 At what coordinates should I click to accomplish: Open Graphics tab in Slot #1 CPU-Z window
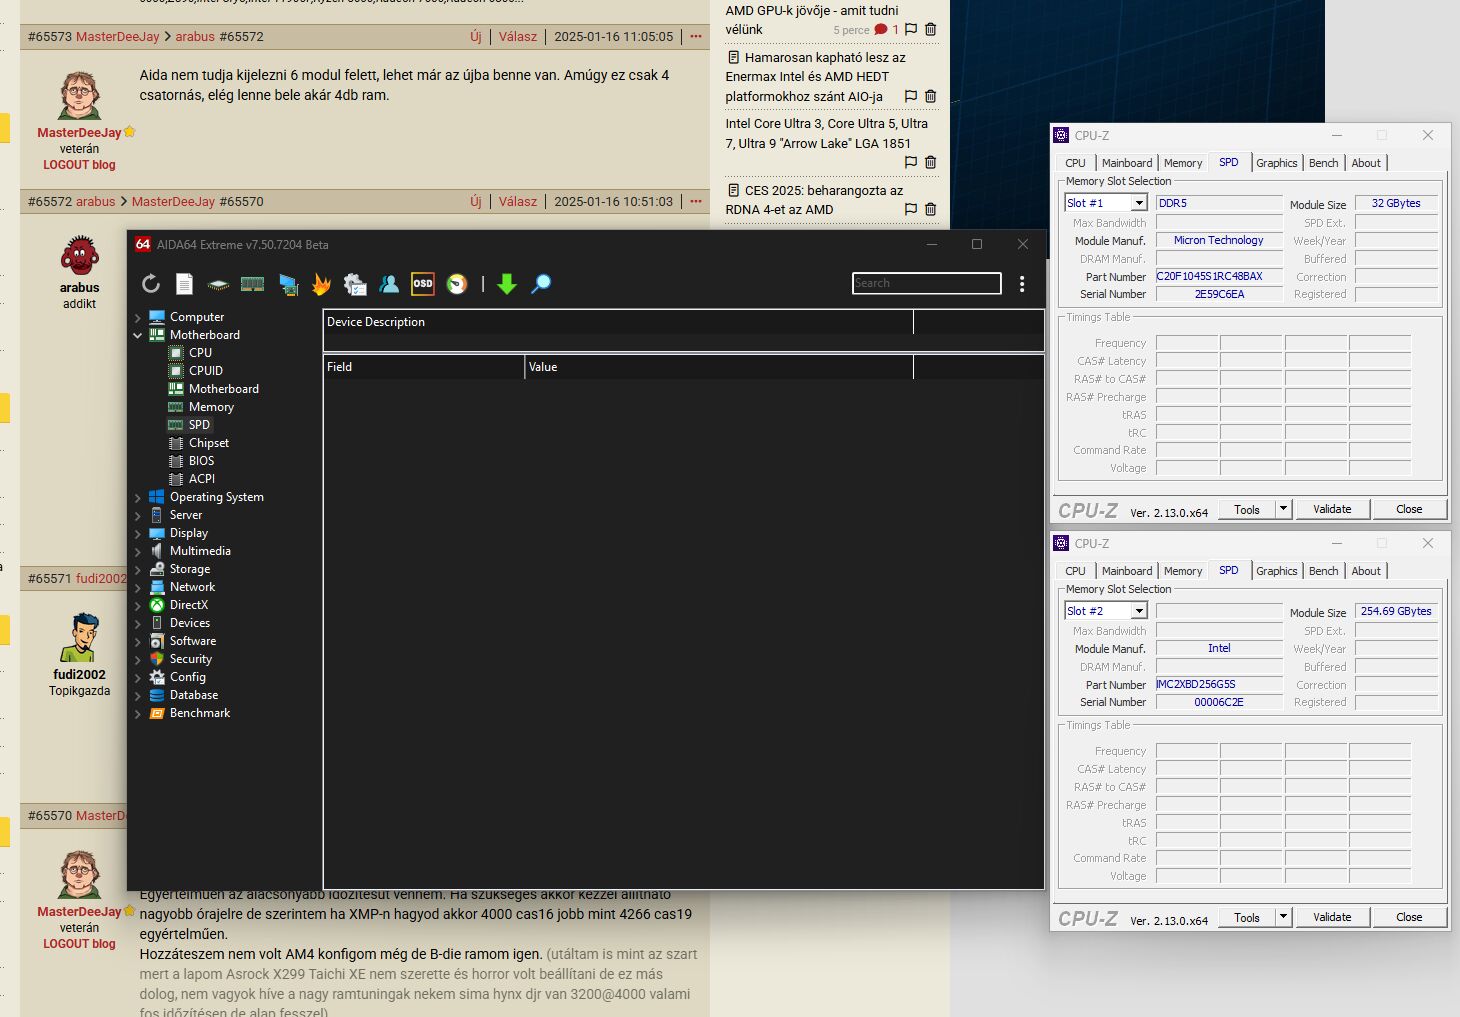point(1277,163)
